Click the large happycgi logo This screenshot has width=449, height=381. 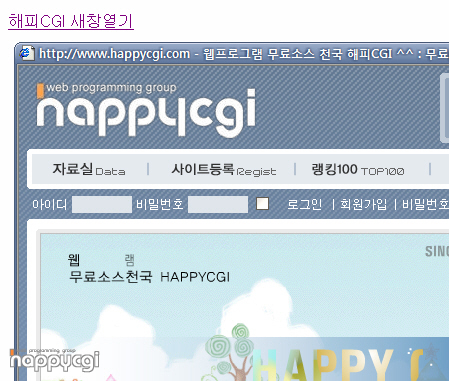tap(146, 113)
